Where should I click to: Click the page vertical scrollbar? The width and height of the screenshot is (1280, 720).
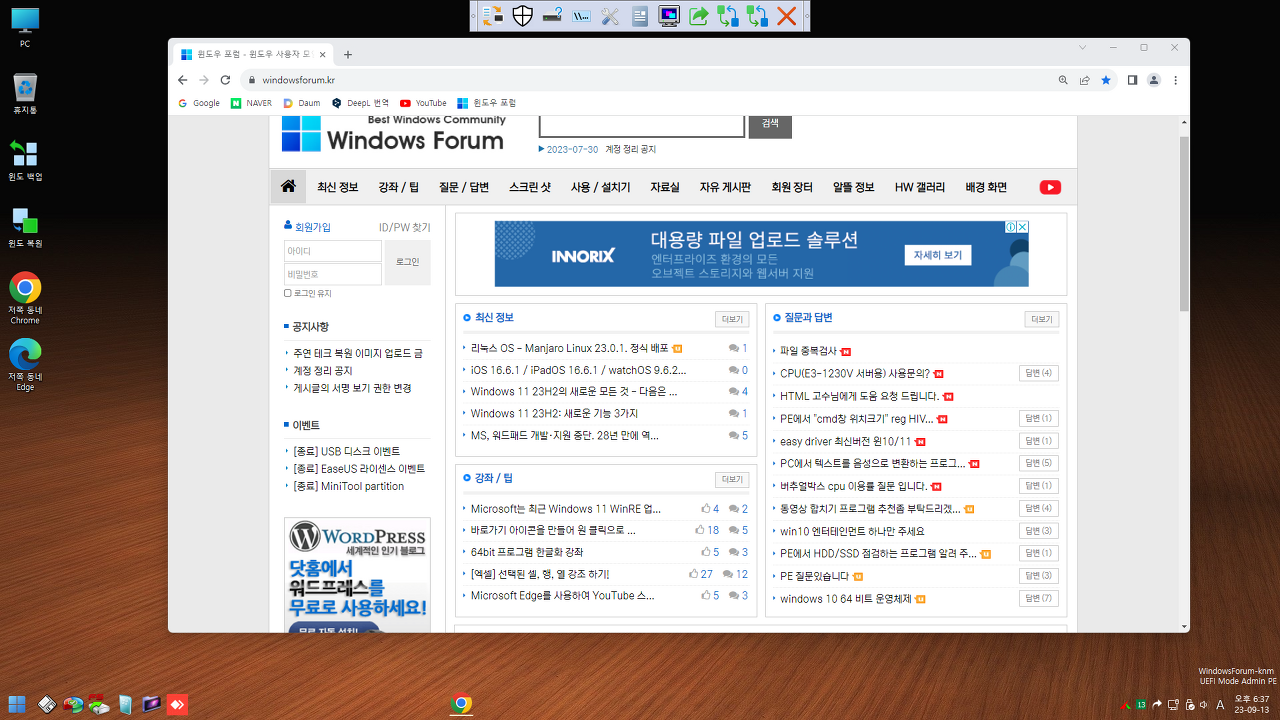pos(1184,225)
